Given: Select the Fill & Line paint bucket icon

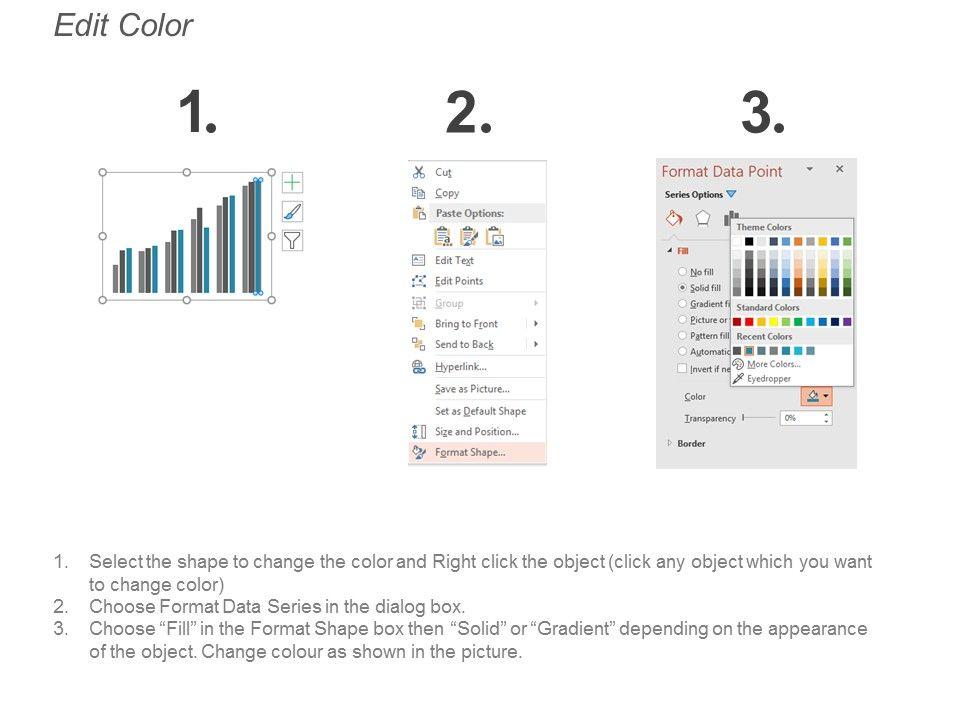Looking at the screenshot, I should (674, 219).
